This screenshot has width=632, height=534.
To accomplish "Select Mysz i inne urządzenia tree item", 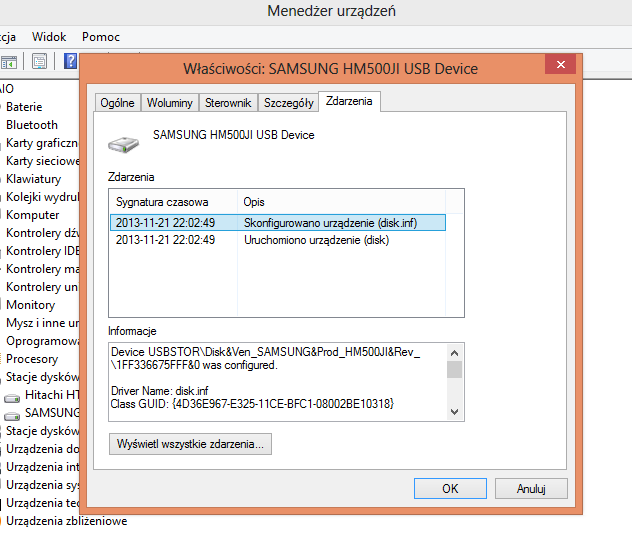I will 42,323.
